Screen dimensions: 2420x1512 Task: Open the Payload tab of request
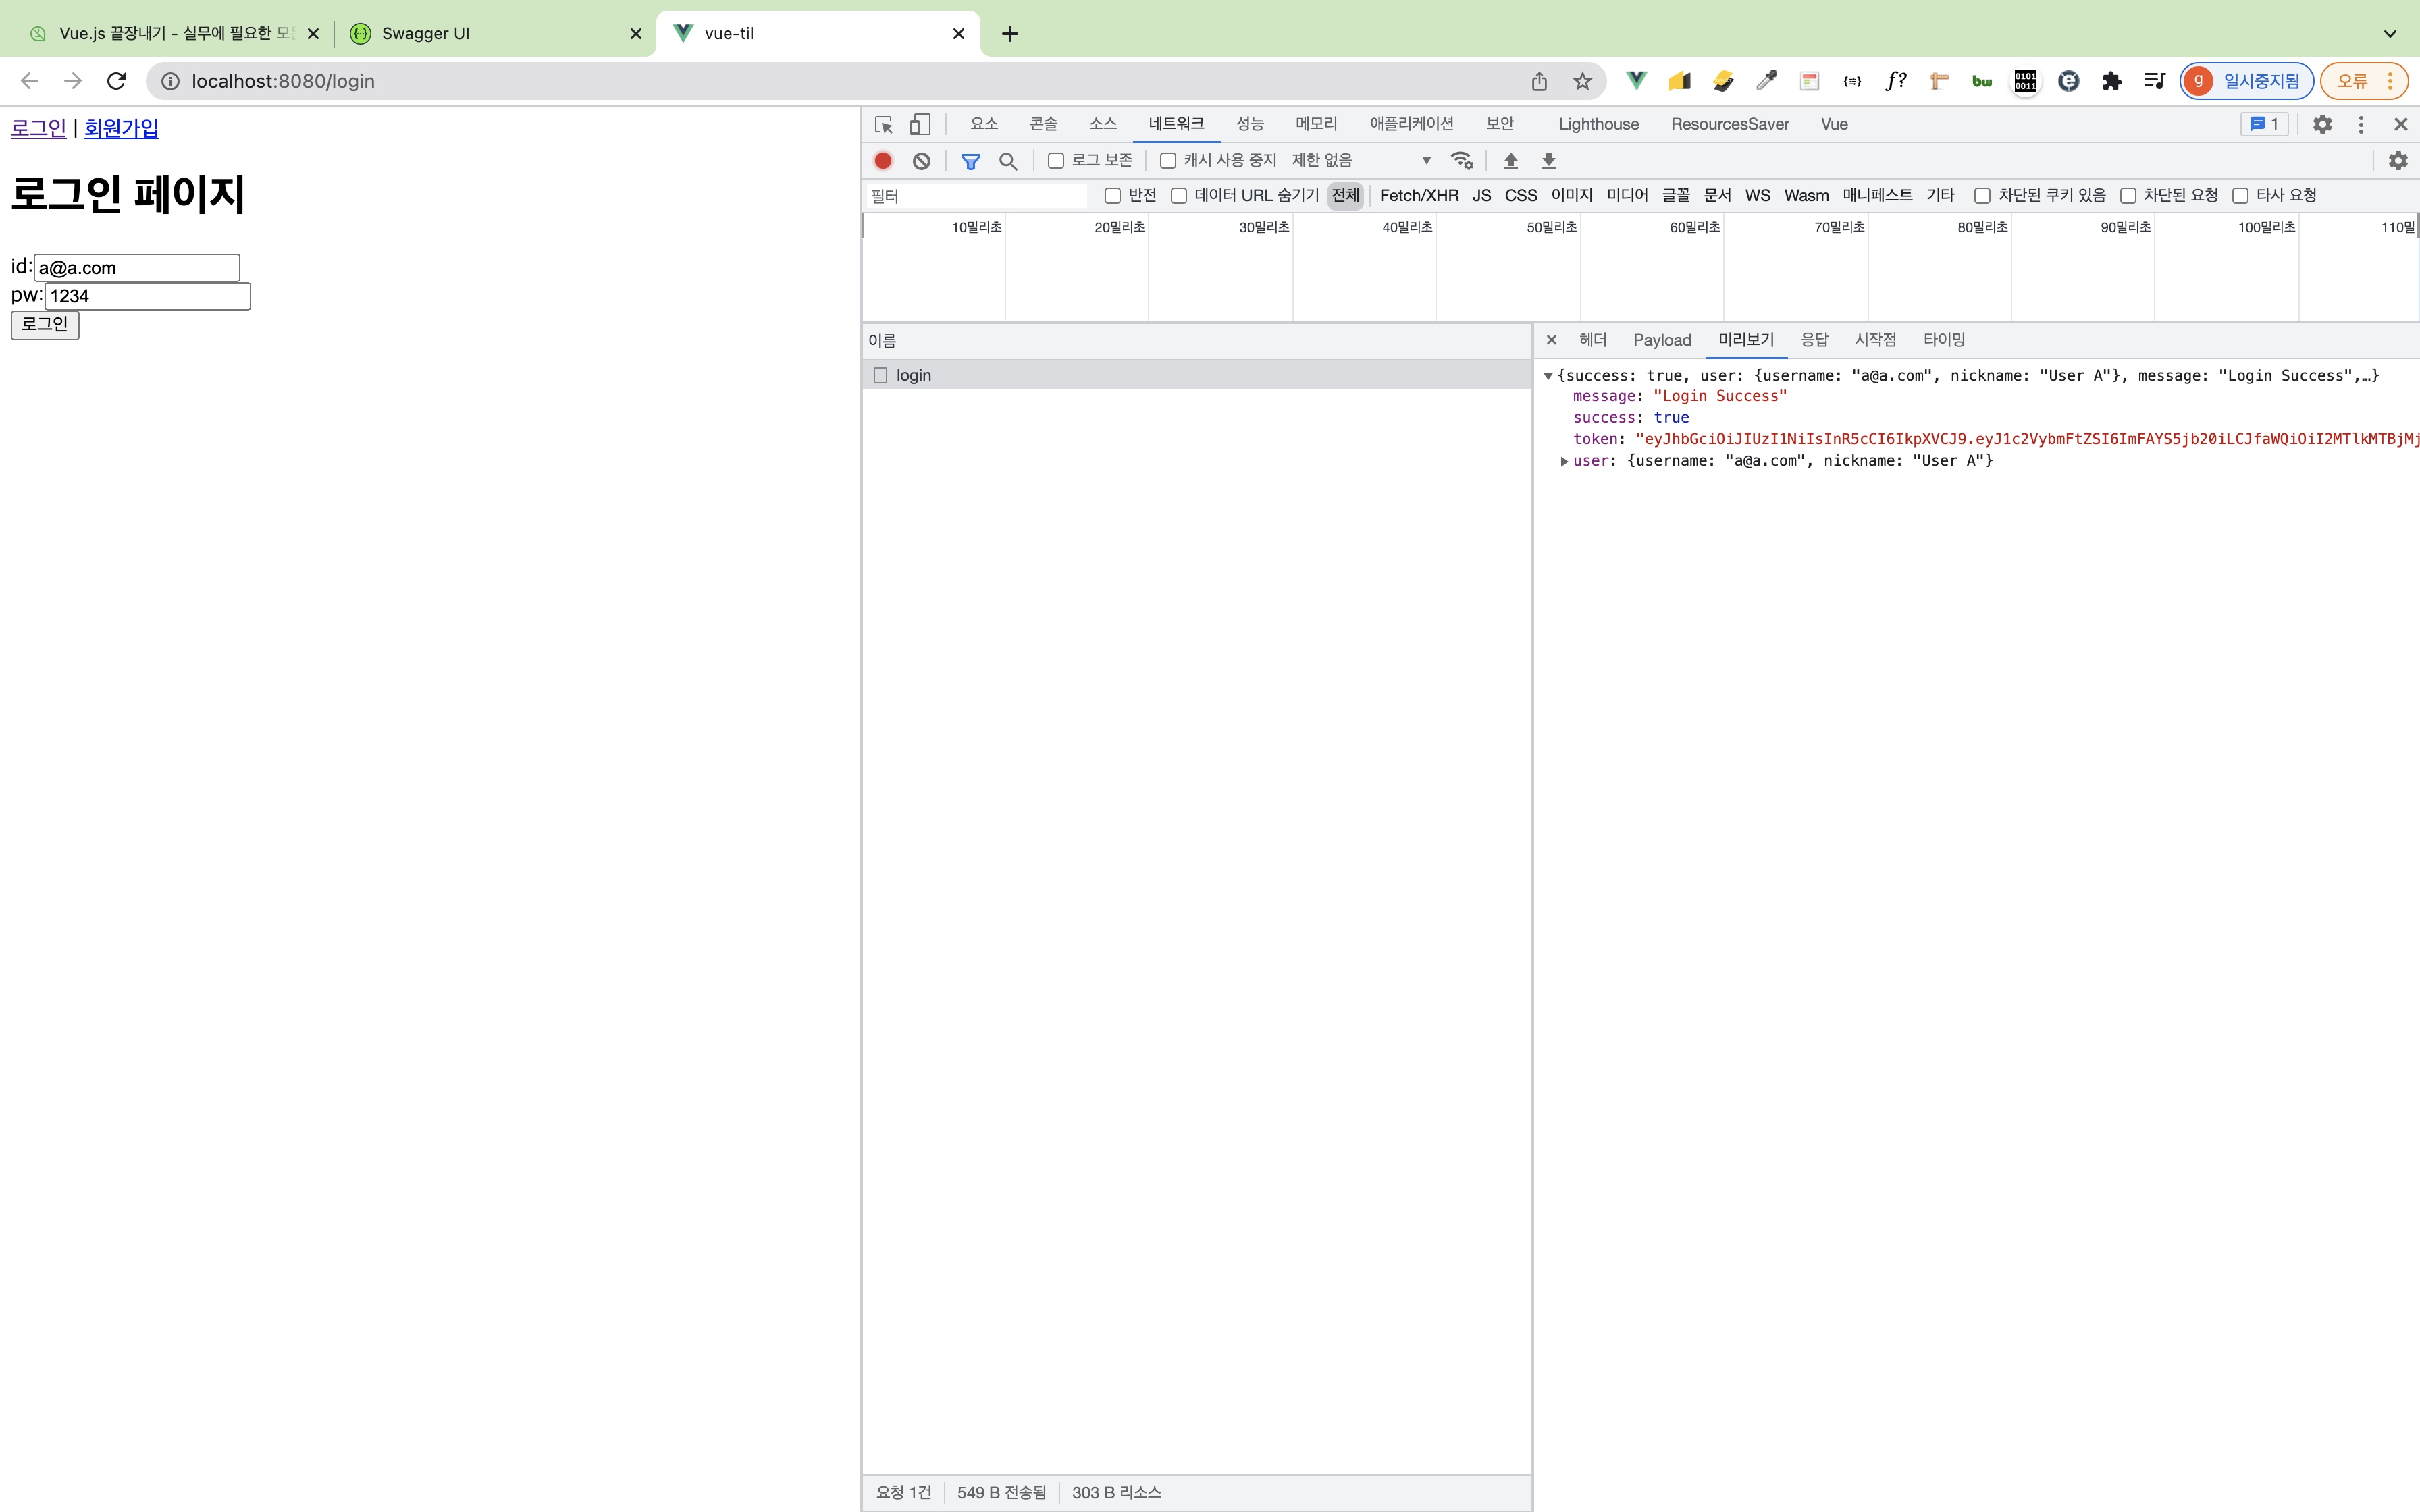[x=1661, y=340]
